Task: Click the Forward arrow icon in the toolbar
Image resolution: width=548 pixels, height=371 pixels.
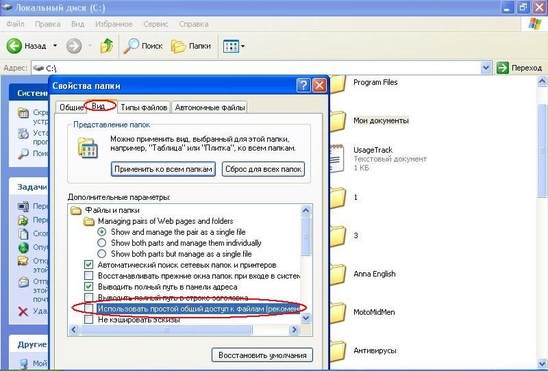Action: pyautogui.click(x=74, y=46)
